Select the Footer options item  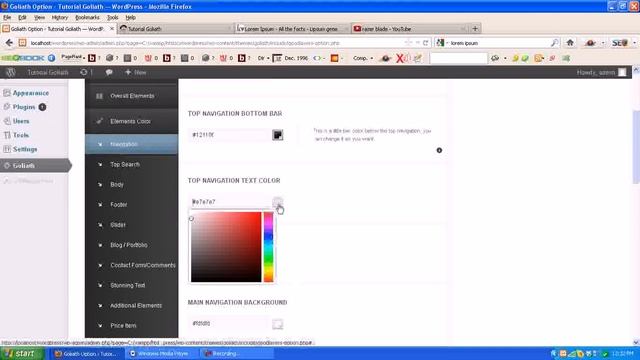click(x=131, y=204)
